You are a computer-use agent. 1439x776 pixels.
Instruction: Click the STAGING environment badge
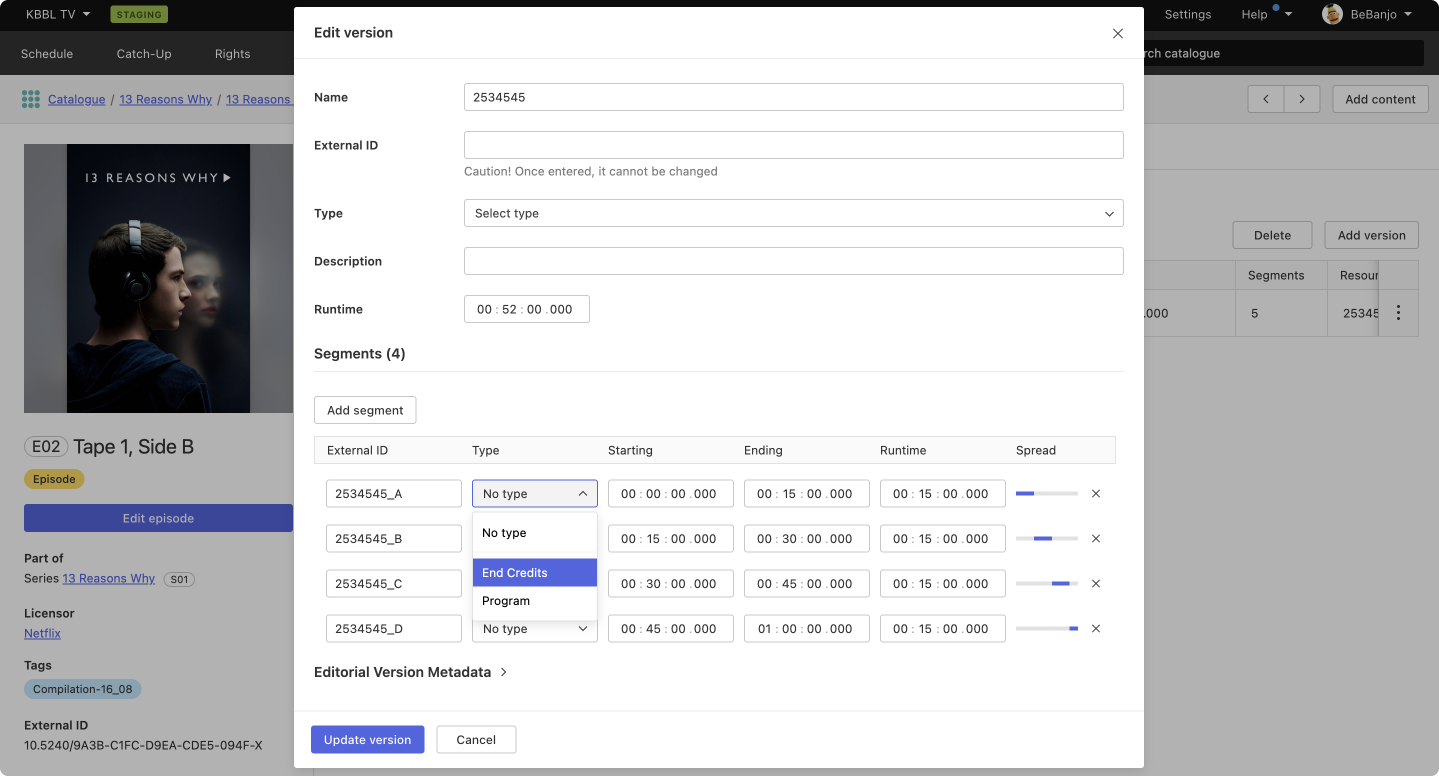pyautogui.click(x=139, y=15)
